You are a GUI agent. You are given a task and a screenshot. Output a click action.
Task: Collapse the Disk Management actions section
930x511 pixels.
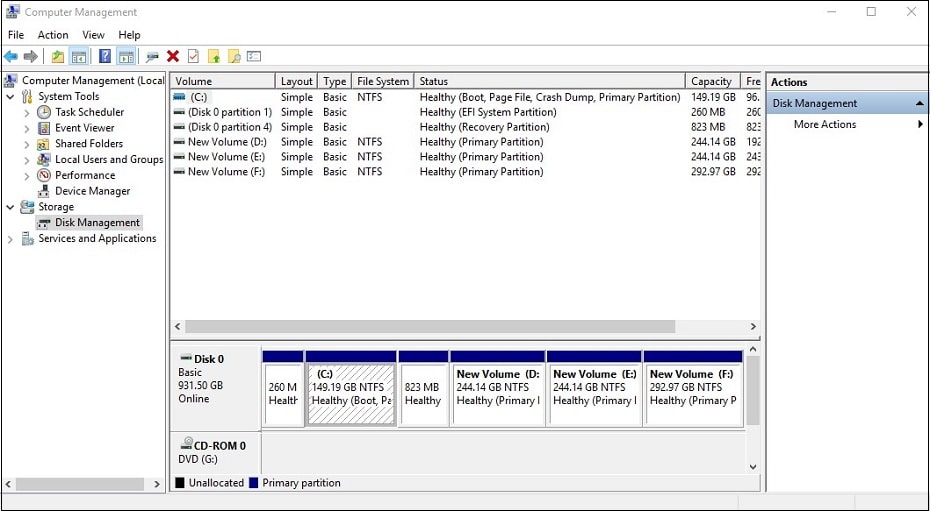pos(919,103)
